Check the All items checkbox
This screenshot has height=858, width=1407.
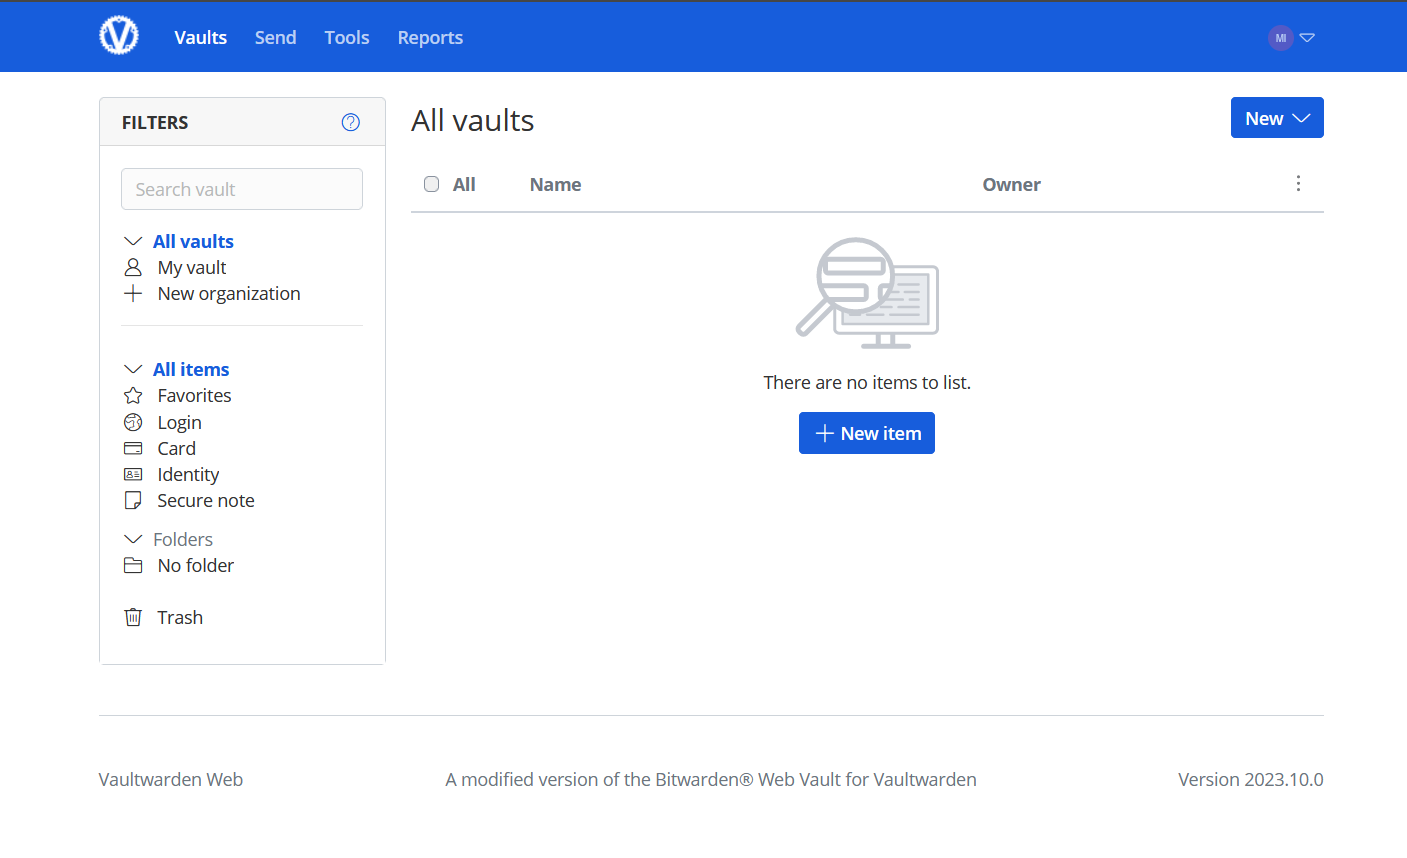pos(431,184)
